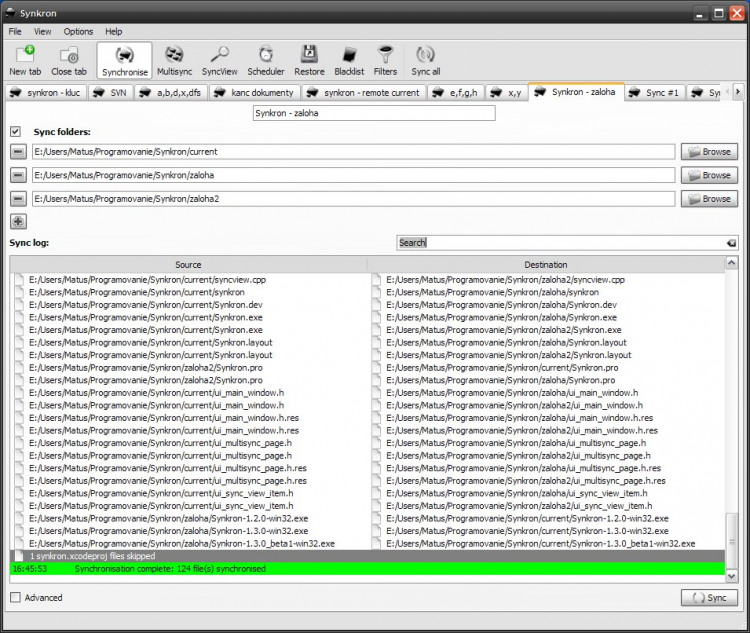Screen dimensions: 750x633
Task: Select the Synchronisation complete log row
Action: [x=367, y=569]
